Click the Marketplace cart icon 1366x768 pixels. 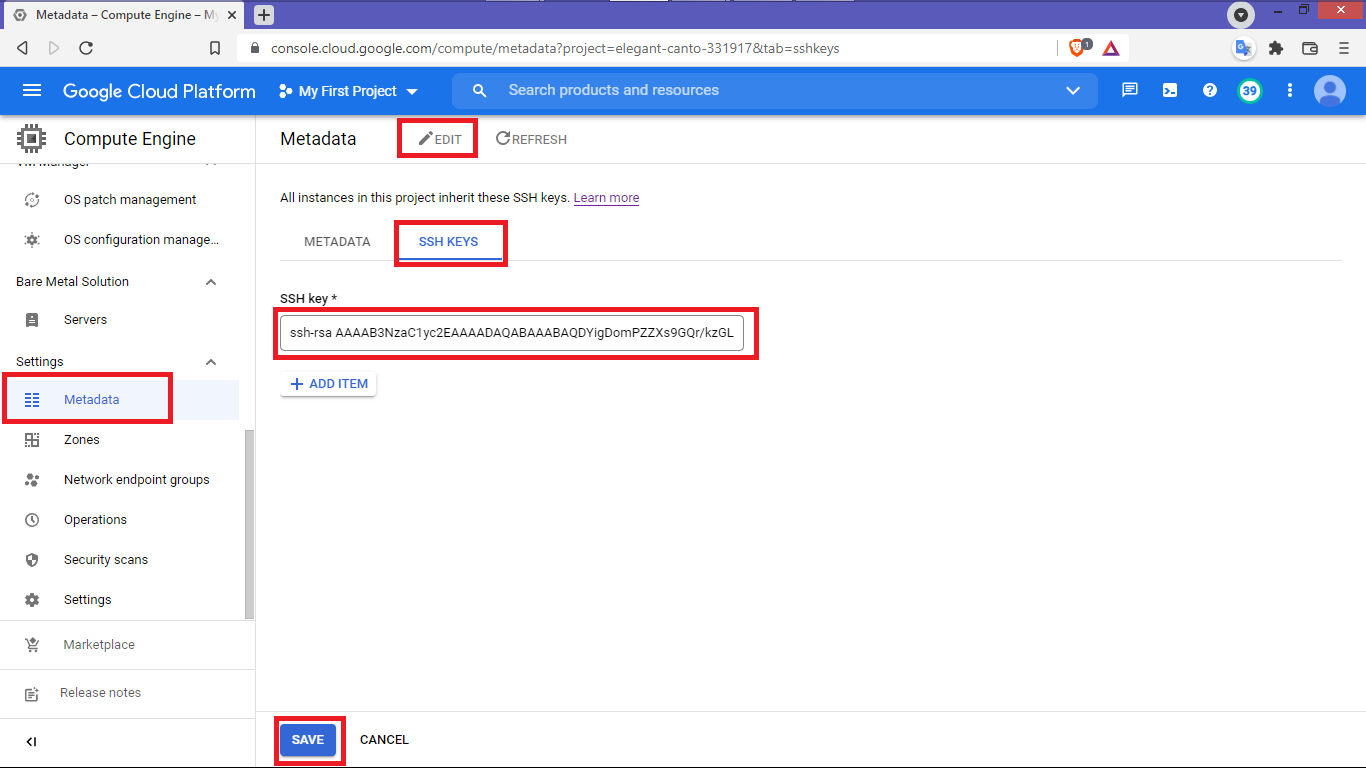(x=32, y=645)
